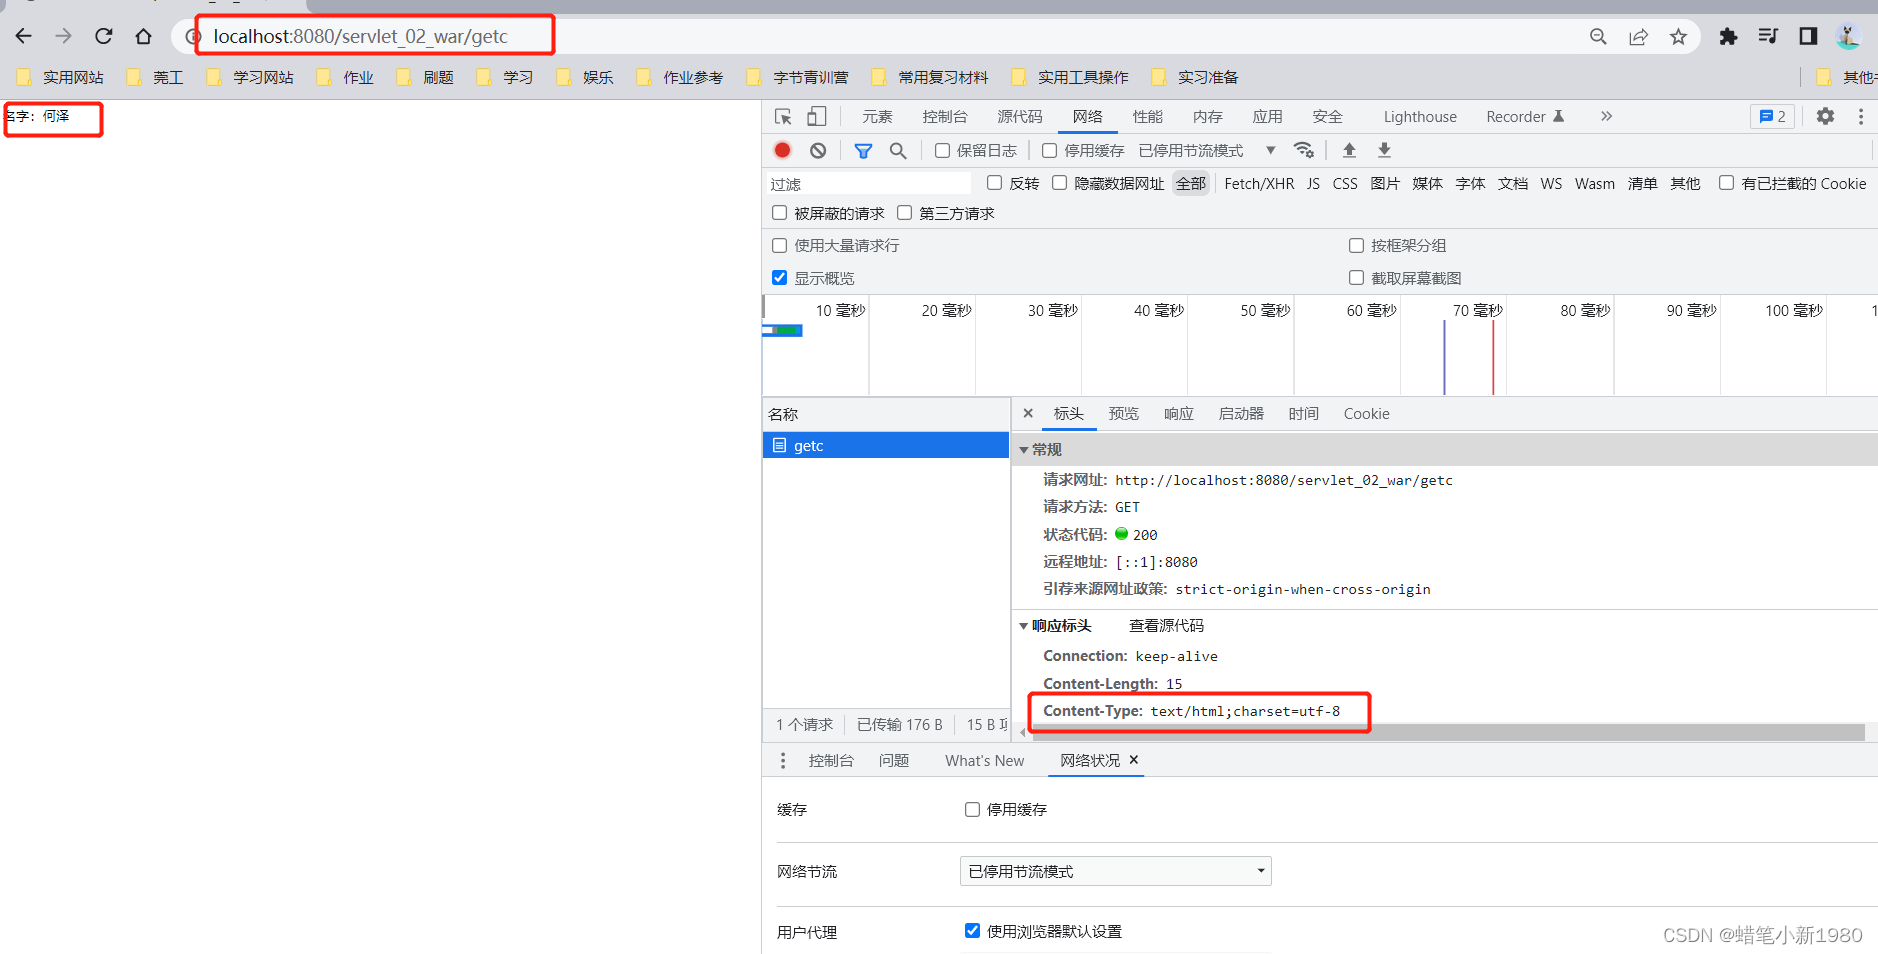The height and width of the screenshot is (954, 1878).
Task: Enable the 保留日志 checkbox
Action: pyautogui.click(x=941, y=150)
